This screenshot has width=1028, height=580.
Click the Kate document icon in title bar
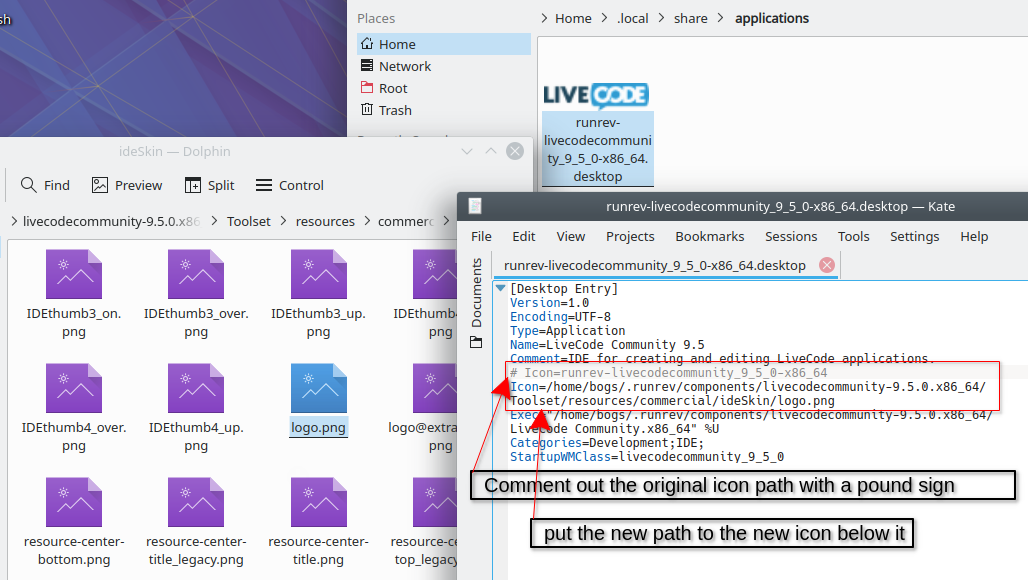coord(475,206)
